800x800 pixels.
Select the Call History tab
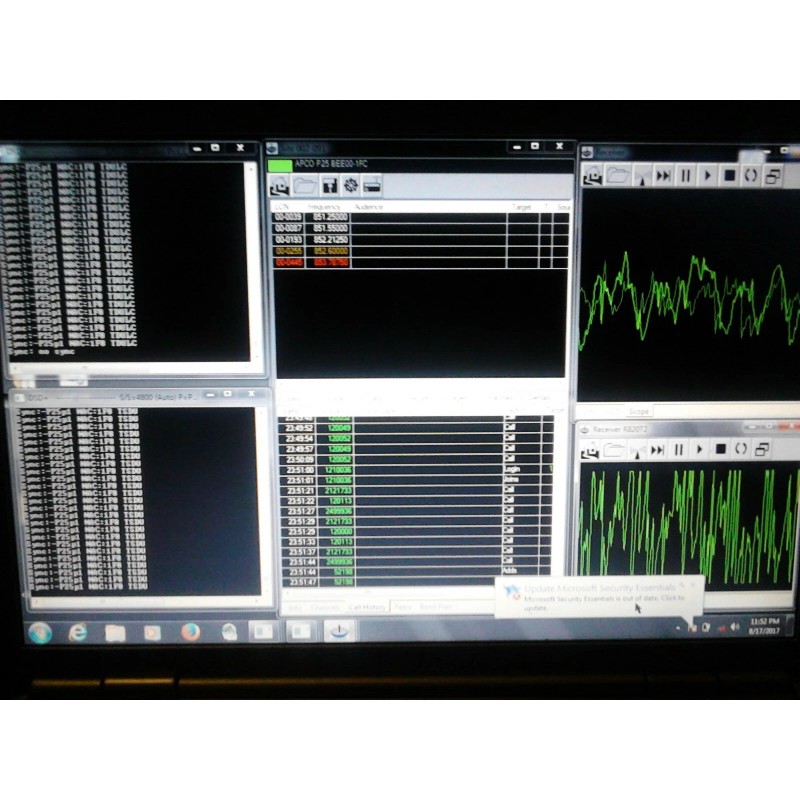coord(366,606)
